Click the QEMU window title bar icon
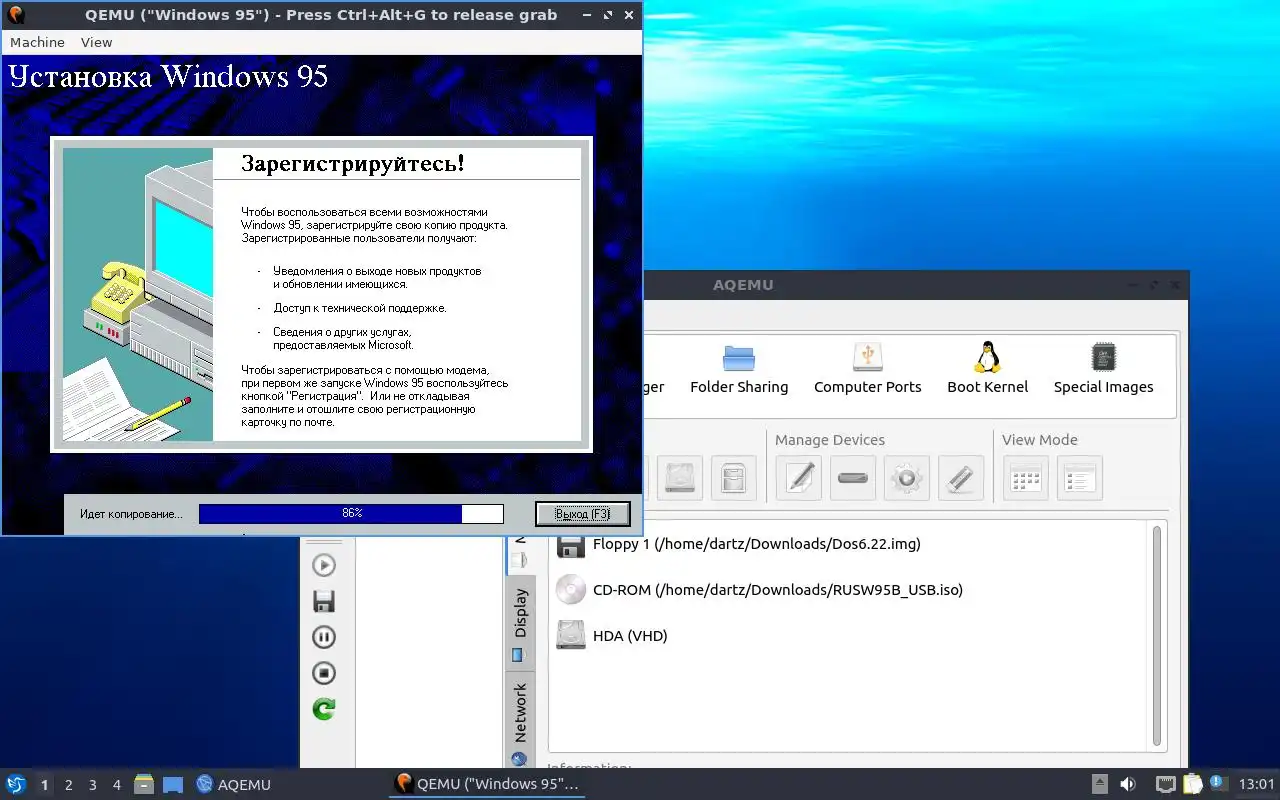Screen dimensions: 1280x800 15,15
